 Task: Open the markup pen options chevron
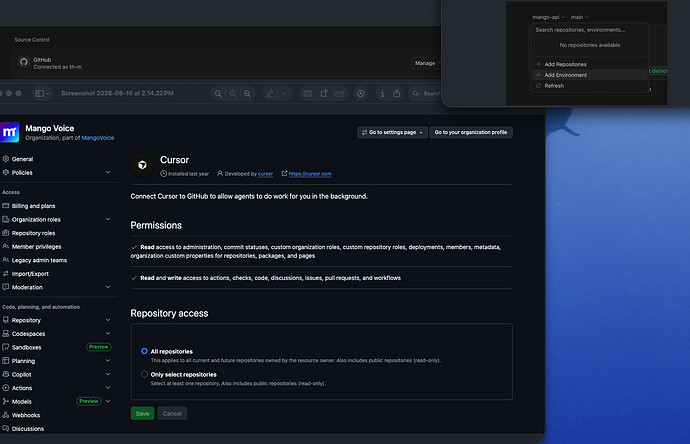click(x=285, y=93)
